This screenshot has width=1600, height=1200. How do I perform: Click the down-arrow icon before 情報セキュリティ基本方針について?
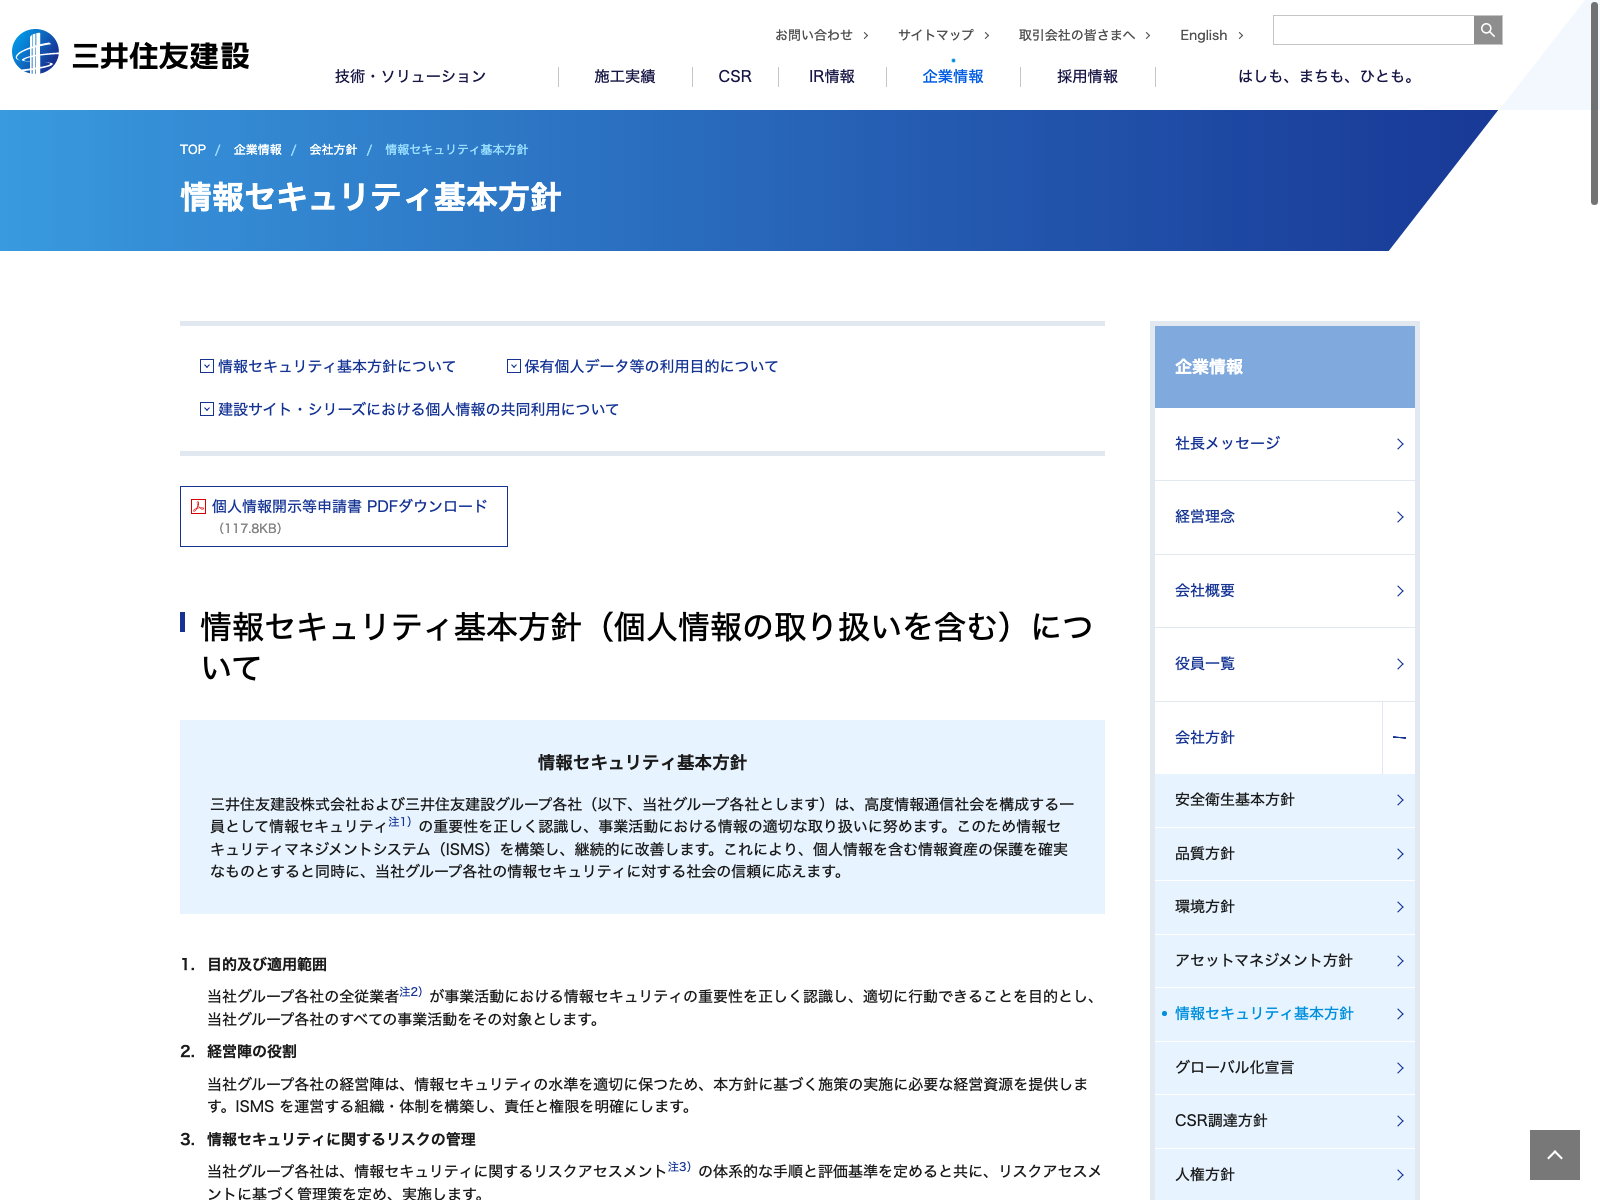207,367
